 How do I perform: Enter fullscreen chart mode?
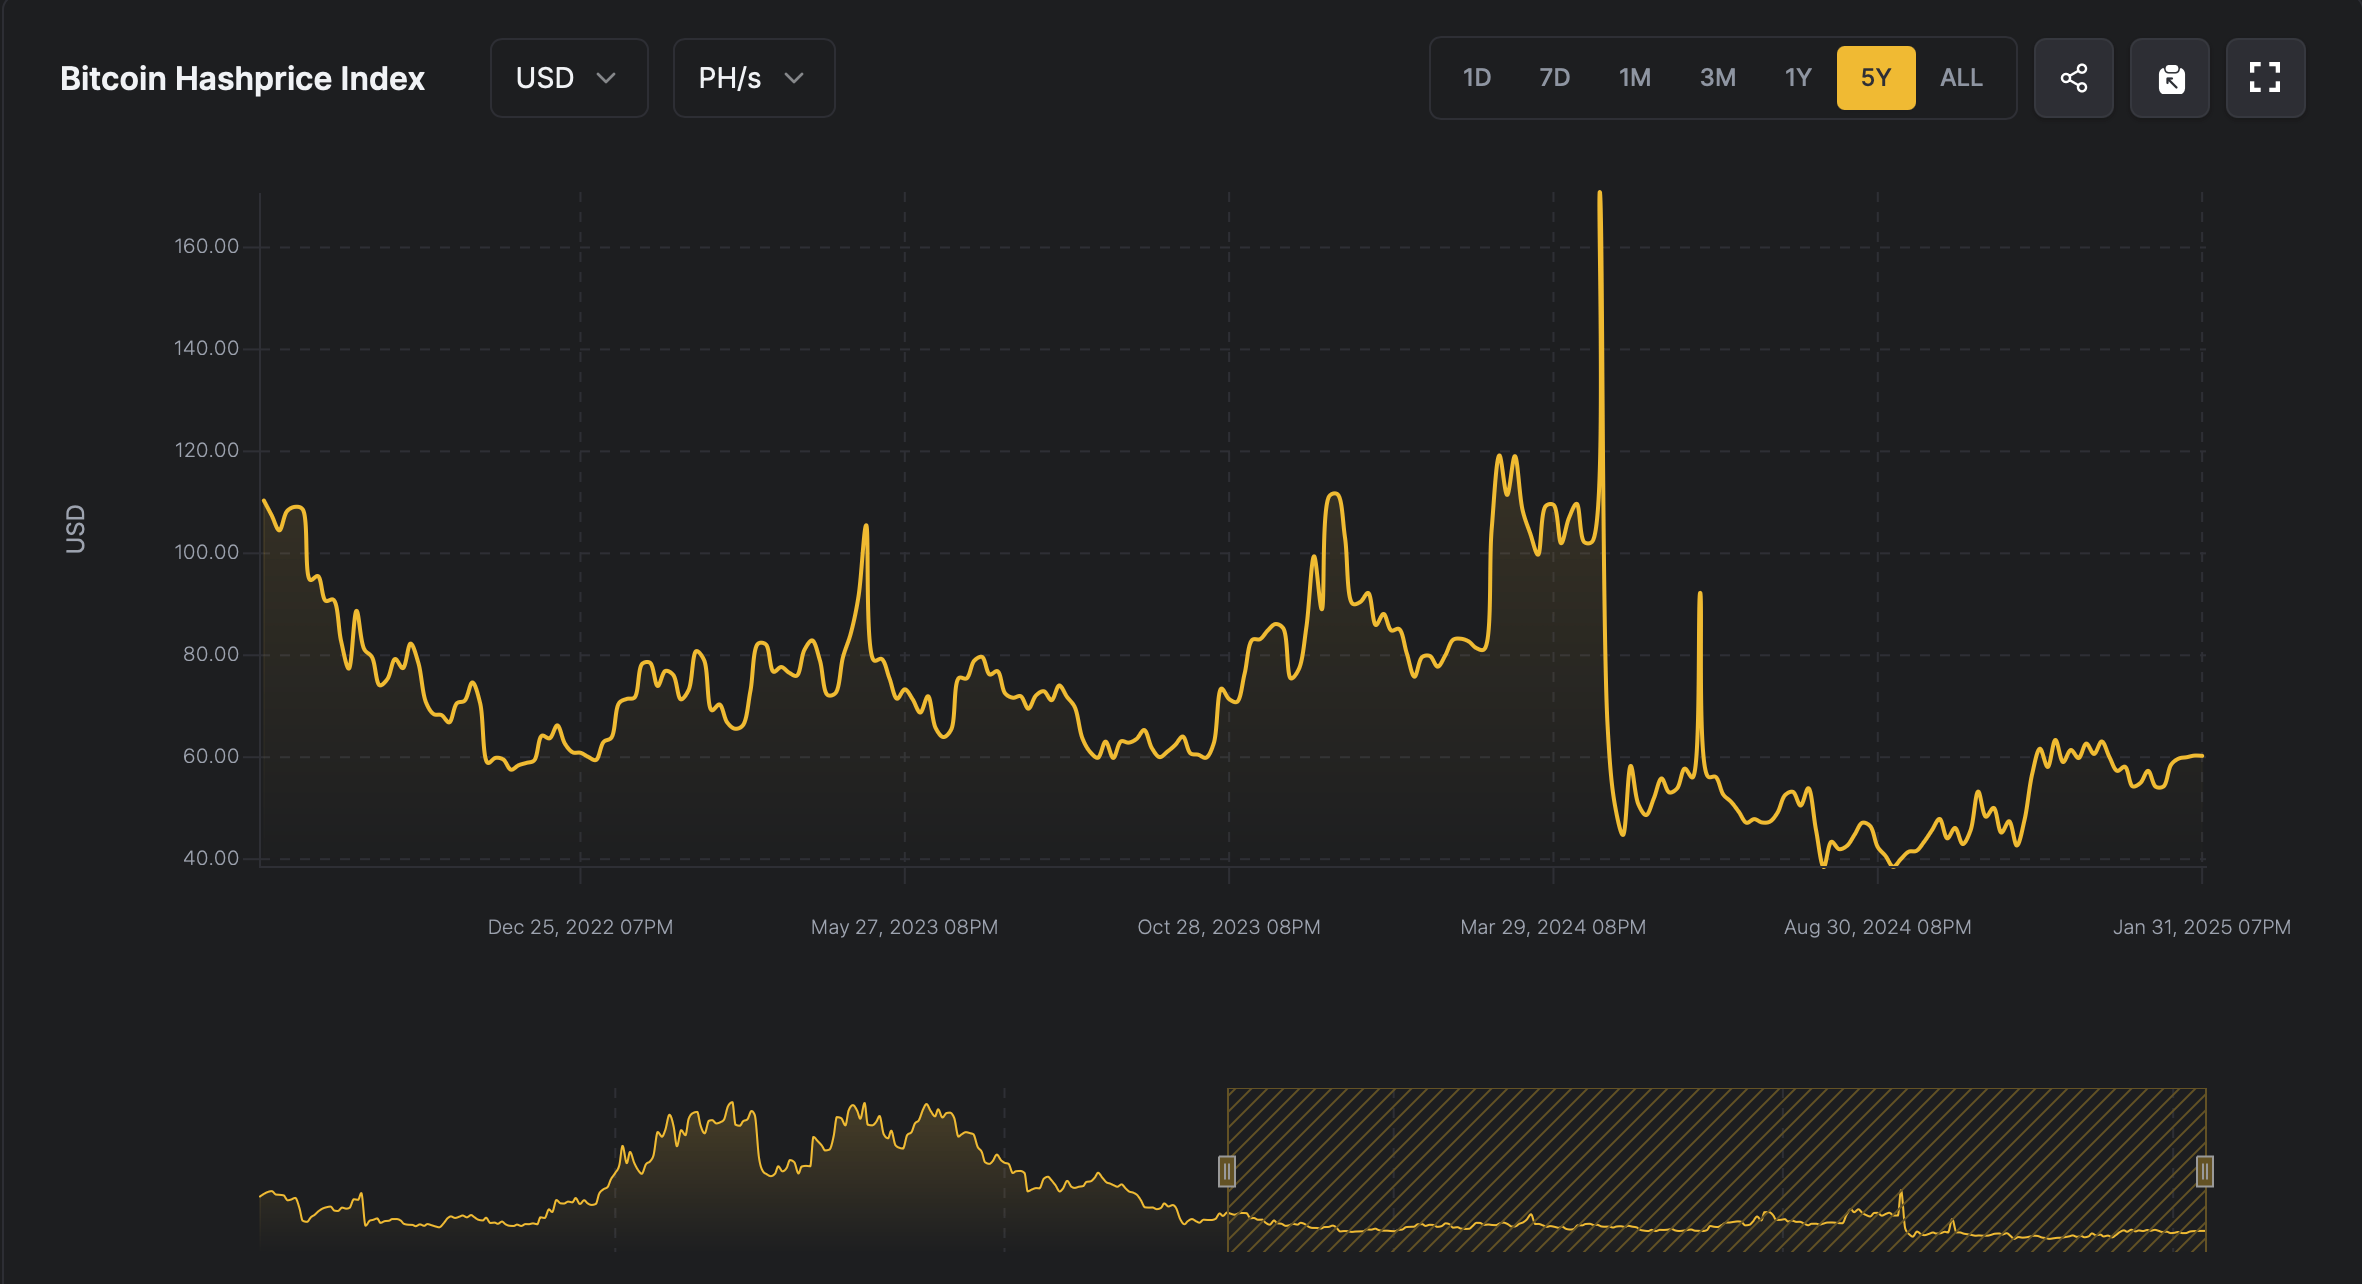point(2265,78)
